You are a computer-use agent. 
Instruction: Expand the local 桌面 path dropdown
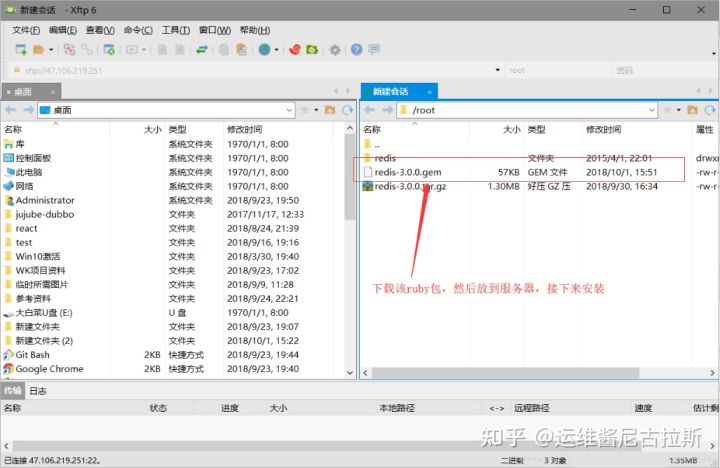[x=289, y=110]
